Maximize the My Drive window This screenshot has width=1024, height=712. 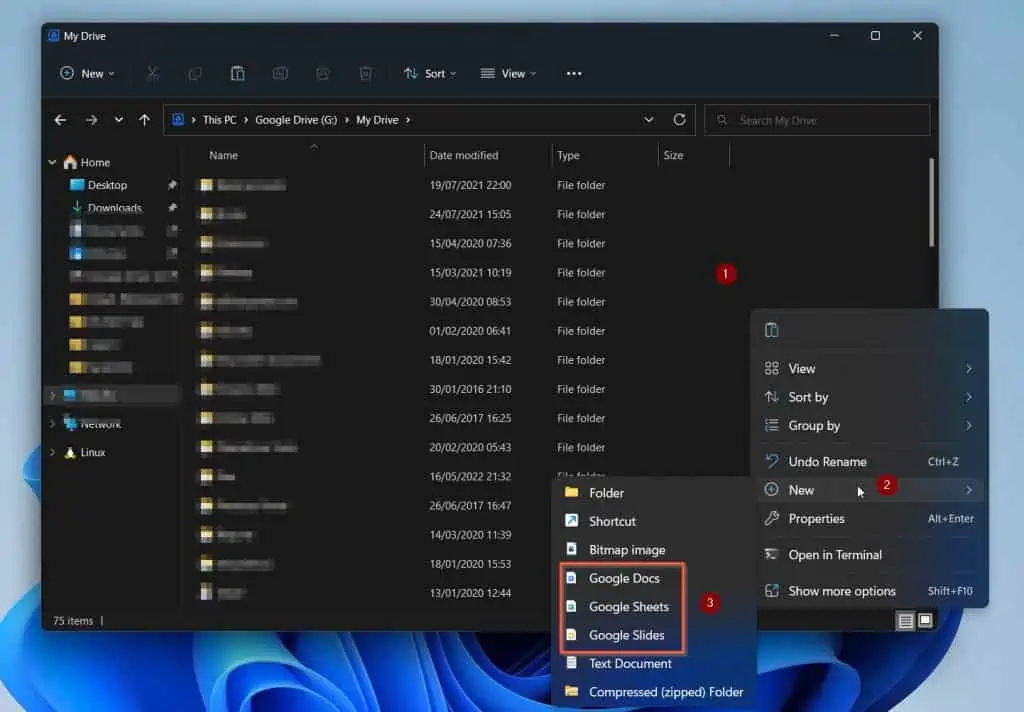pyautogui.click(x=875, y=36)
